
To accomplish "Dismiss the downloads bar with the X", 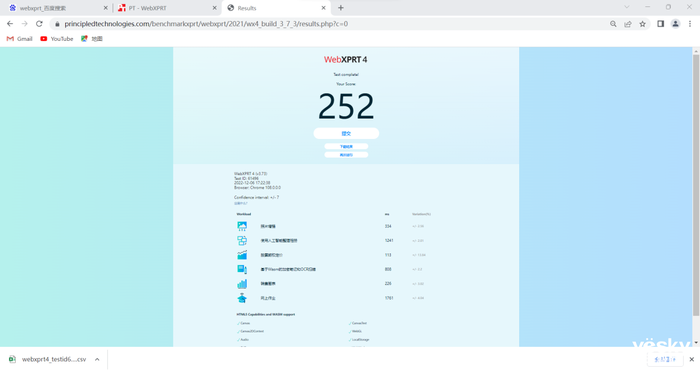I will tap(692, 359).
